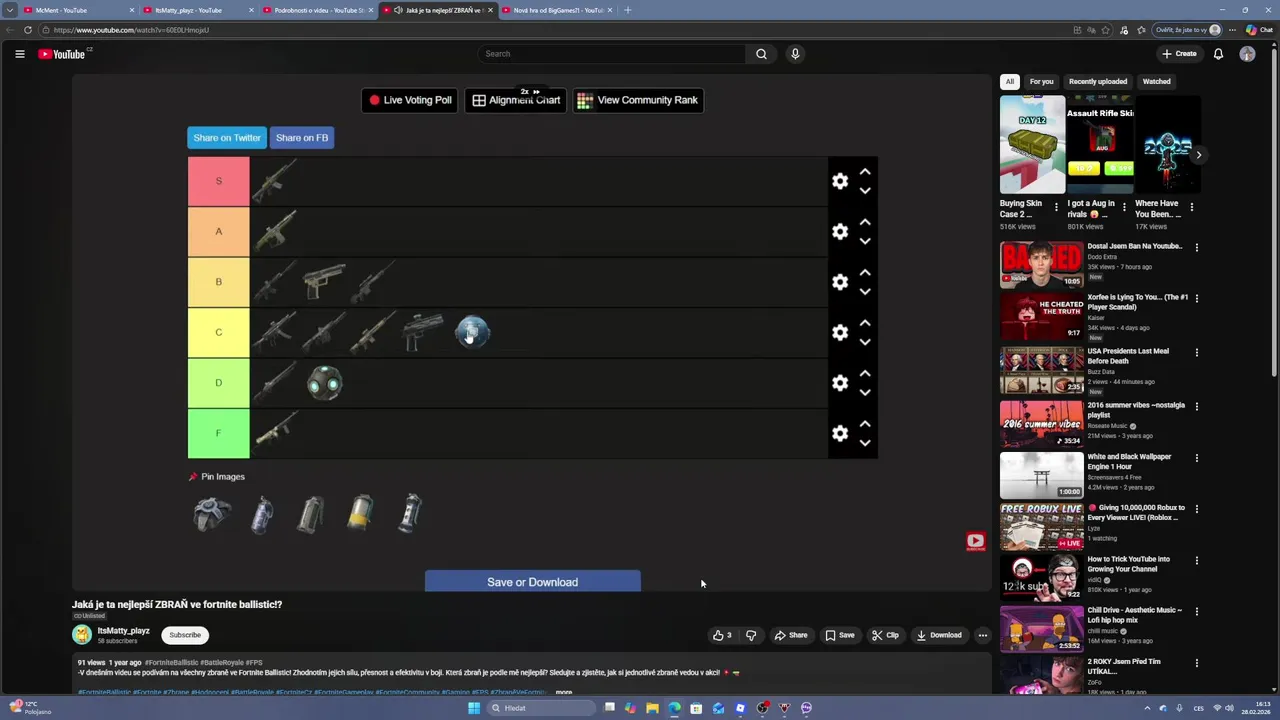Open more actions menu beside Download
This screenshot has width=1280, height=720.
982,635
